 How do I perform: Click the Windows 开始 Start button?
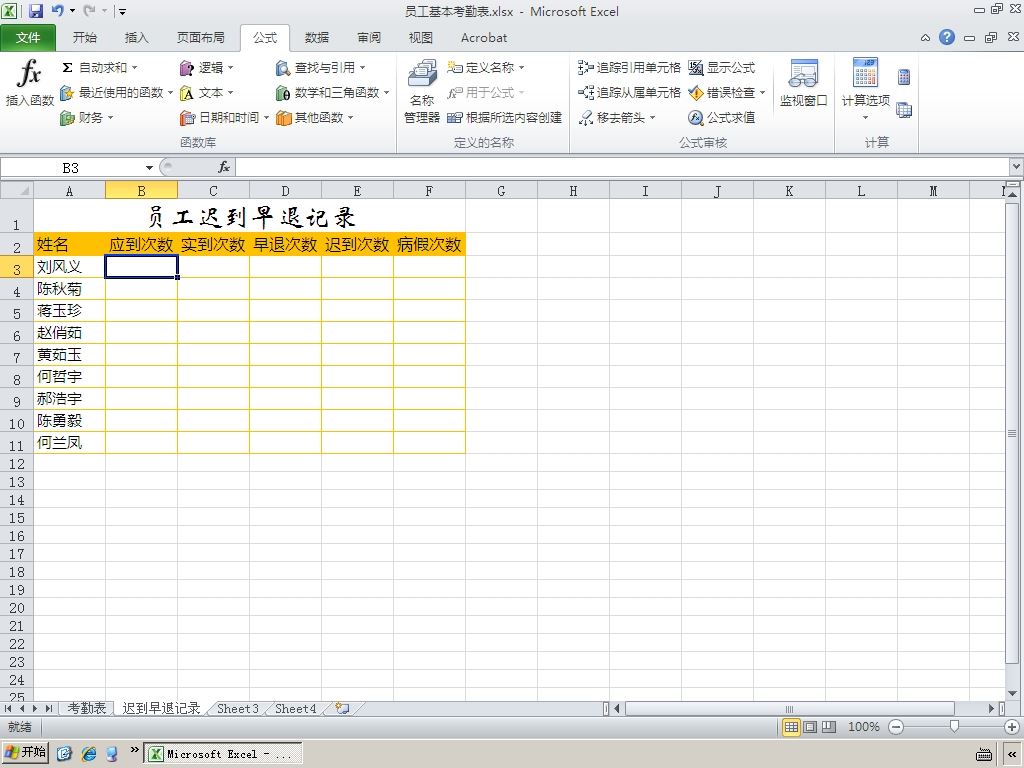(x=26, y=752)
